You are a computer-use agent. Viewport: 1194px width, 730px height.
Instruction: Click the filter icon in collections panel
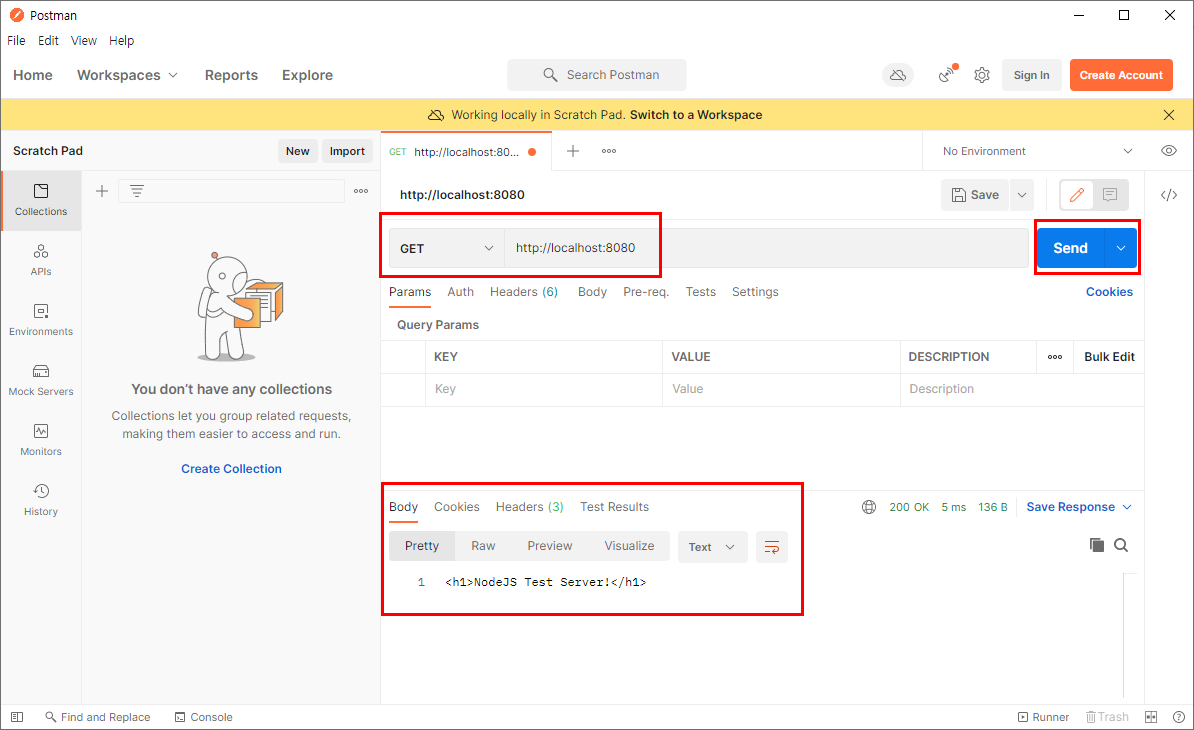[x=137, y=191]
